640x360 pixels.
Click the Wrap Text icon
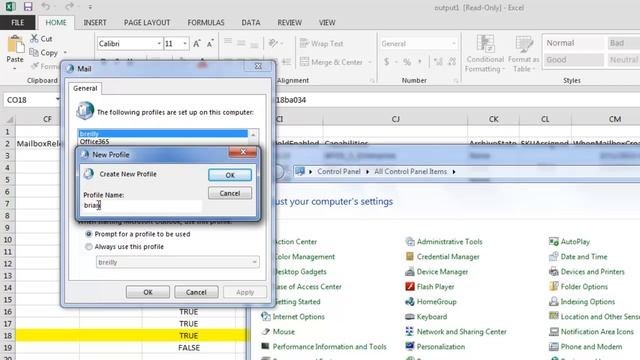304,43
